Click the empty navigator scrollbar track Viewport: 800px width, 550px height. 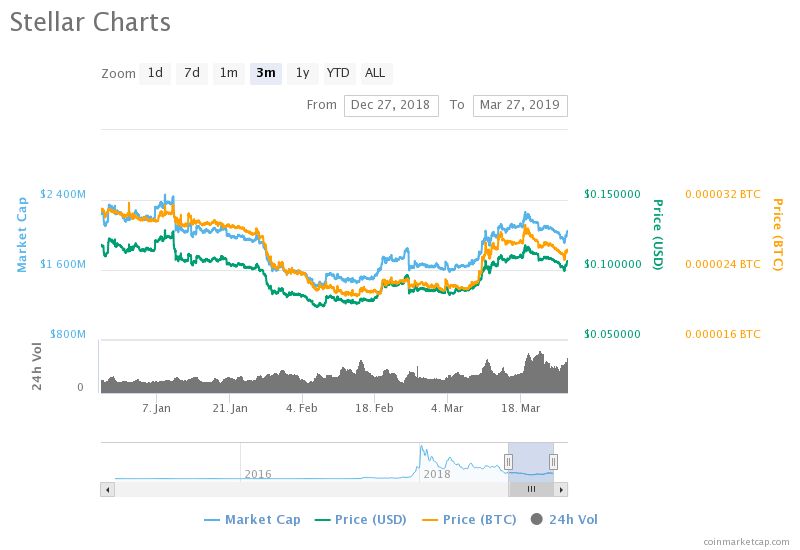coord(311,490)
